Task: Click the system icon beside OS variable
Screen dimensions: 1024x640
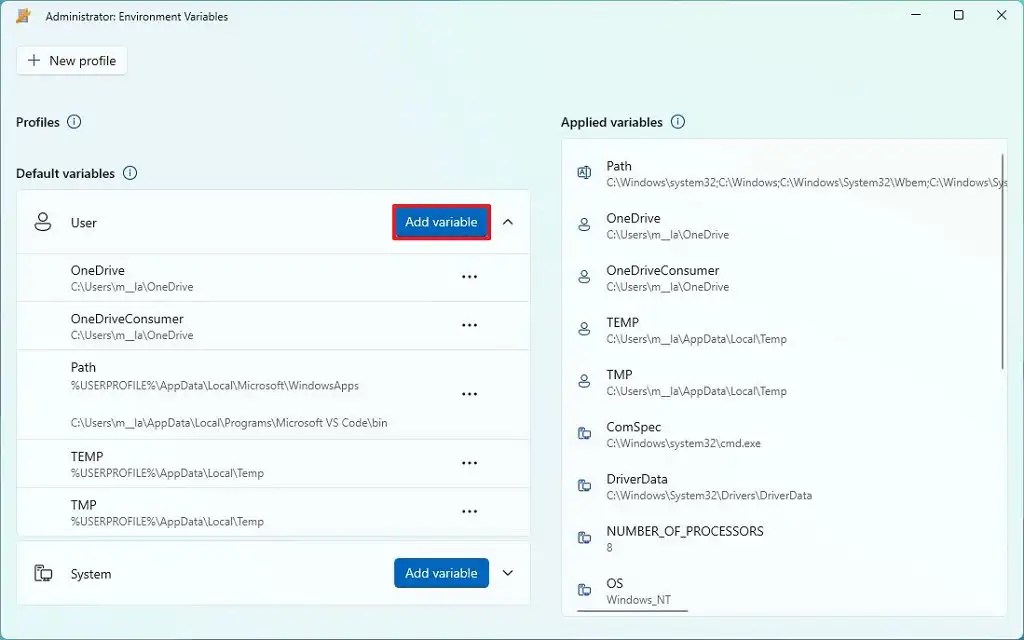Action: [x=584, y=590]
